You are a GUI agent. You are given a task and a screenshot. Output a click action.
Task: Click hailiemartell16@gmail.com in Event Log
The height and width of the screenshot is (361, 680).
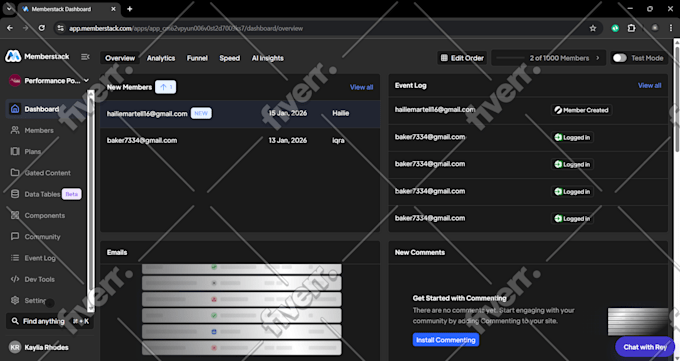coord(435,110)
